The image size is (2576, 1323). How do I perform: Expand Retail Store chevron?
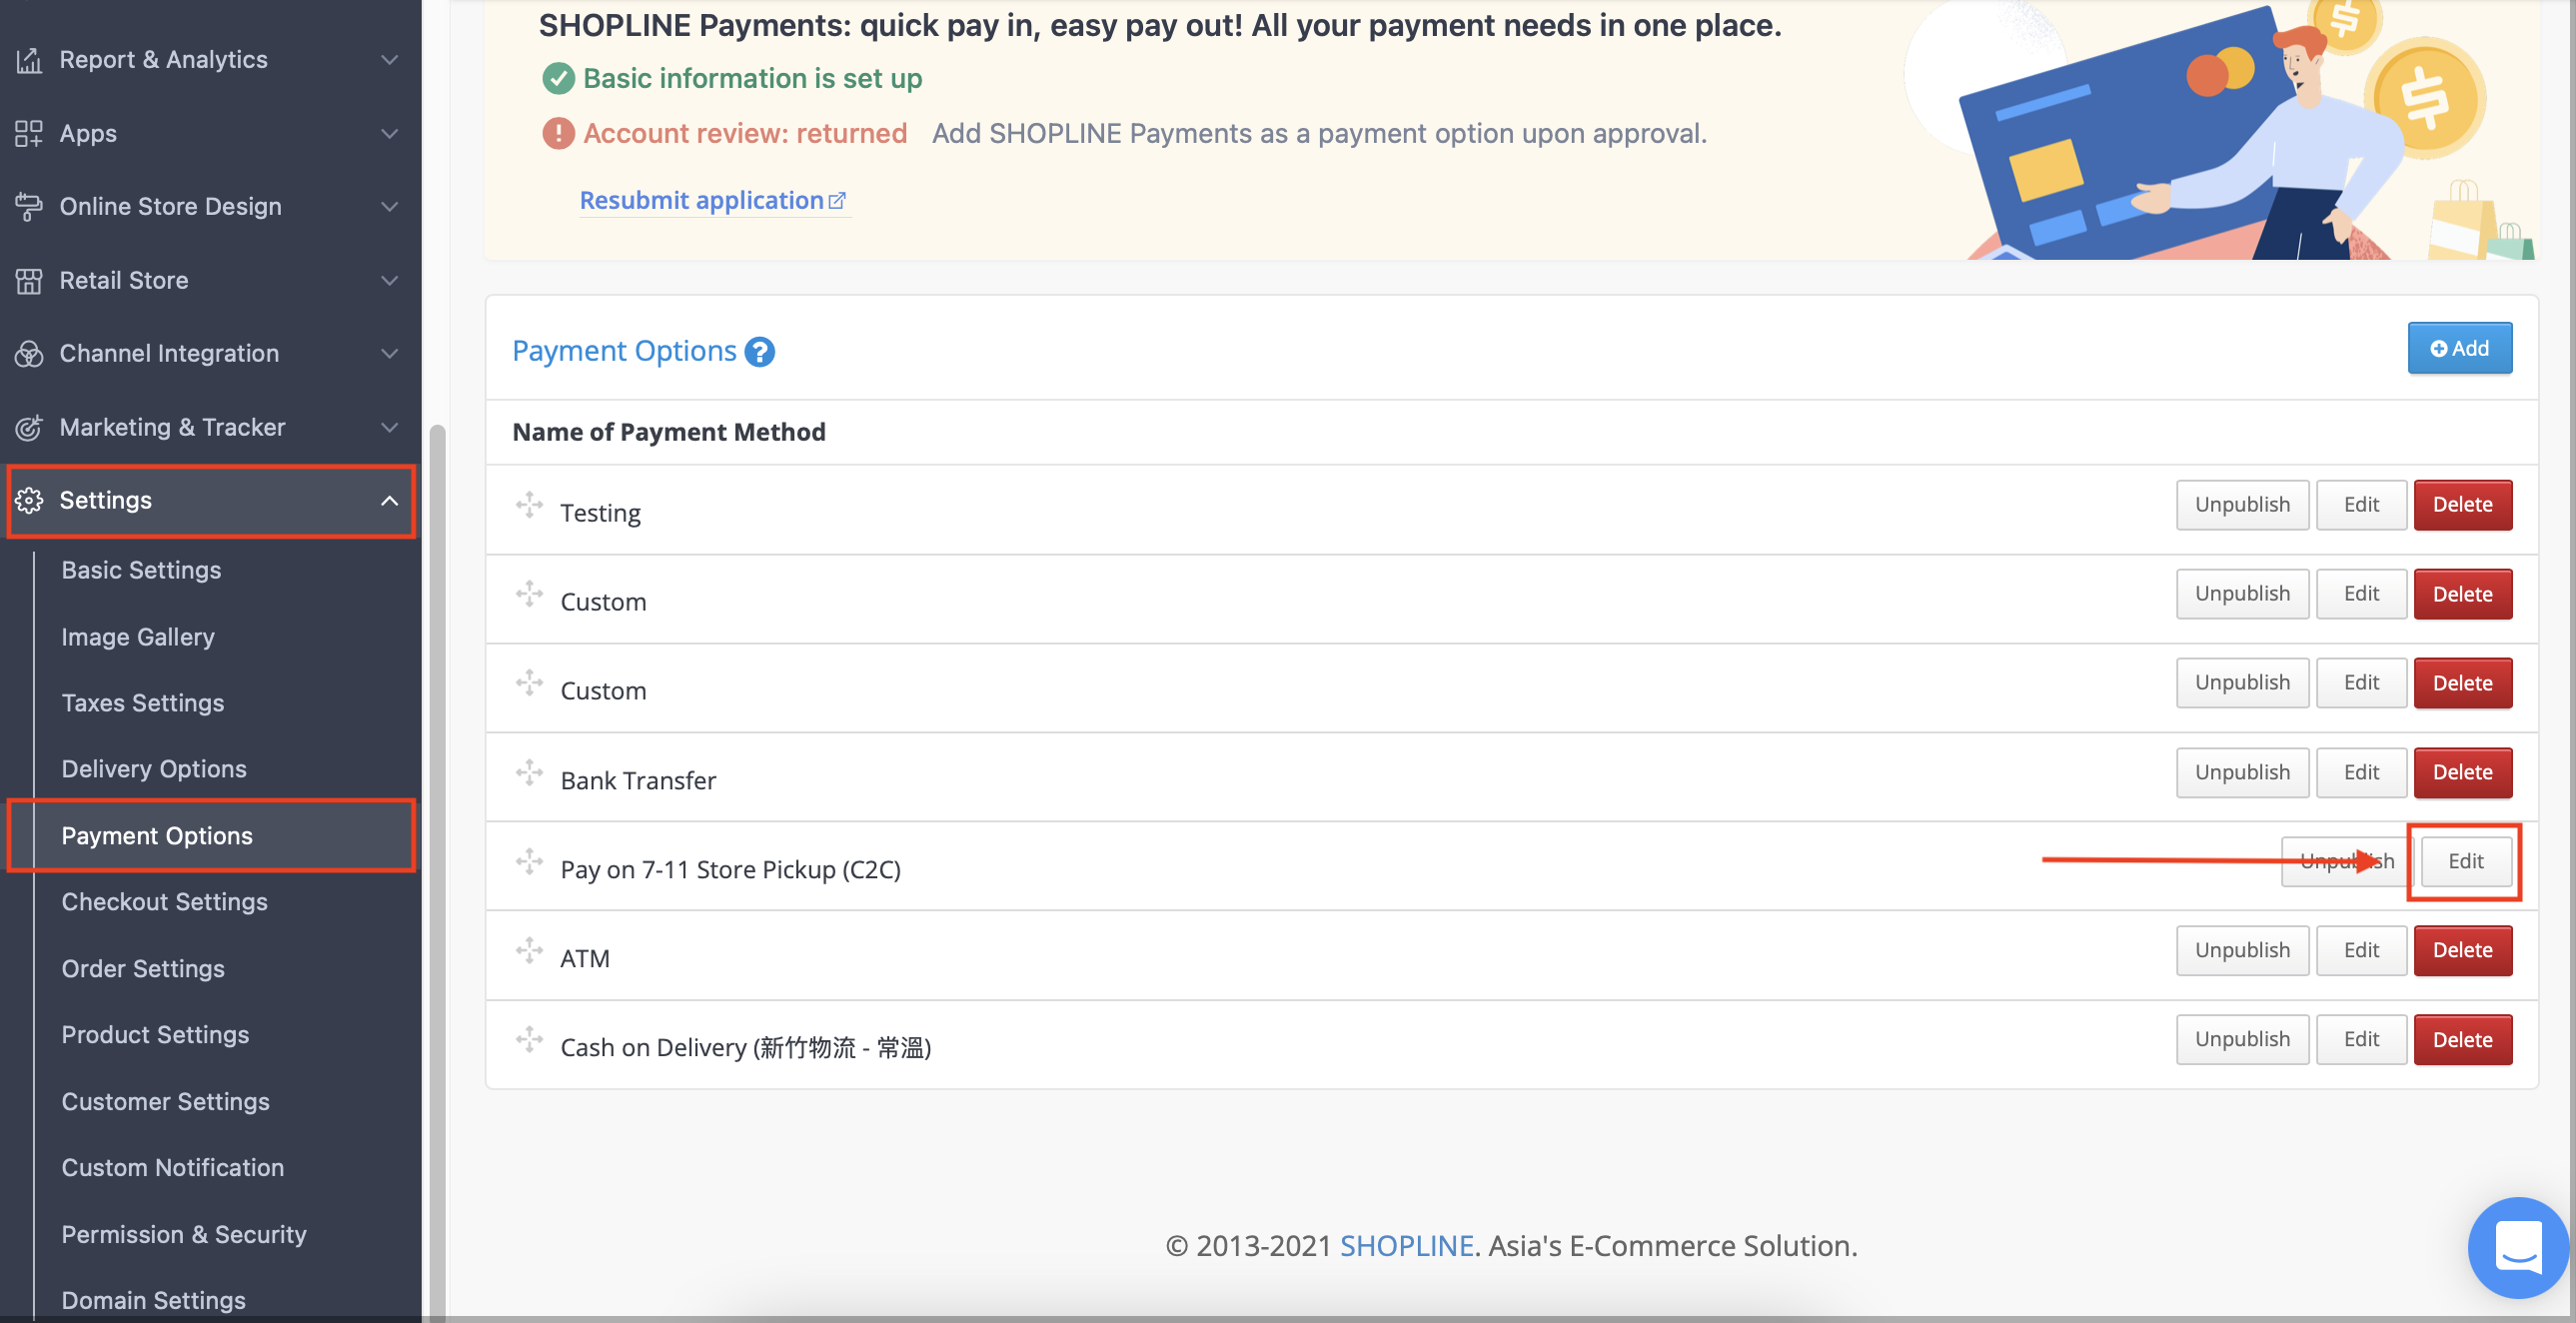tap(390, 280)
